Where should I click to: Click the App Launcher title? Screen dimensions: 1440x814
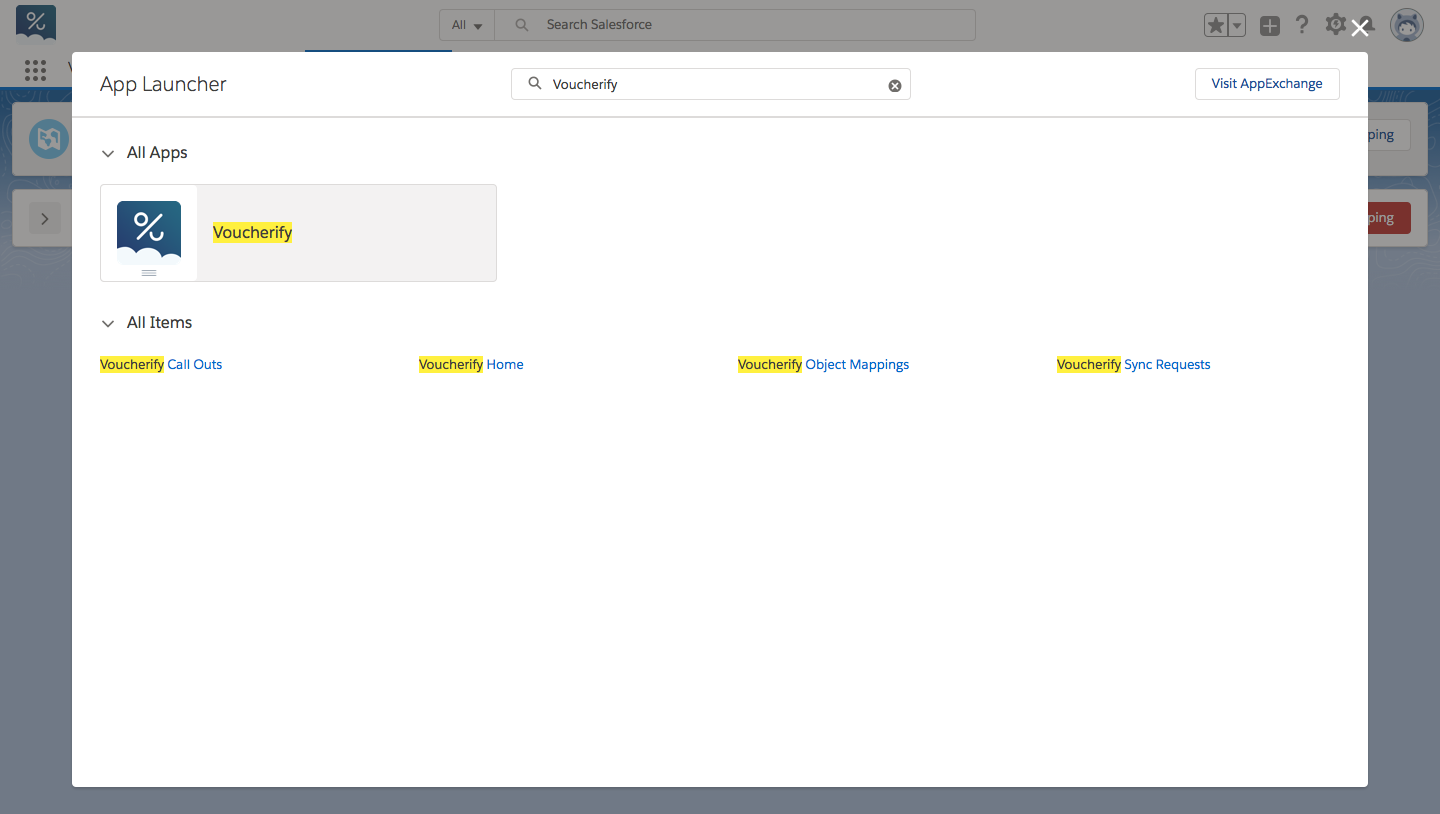click(x=163, y=84)
